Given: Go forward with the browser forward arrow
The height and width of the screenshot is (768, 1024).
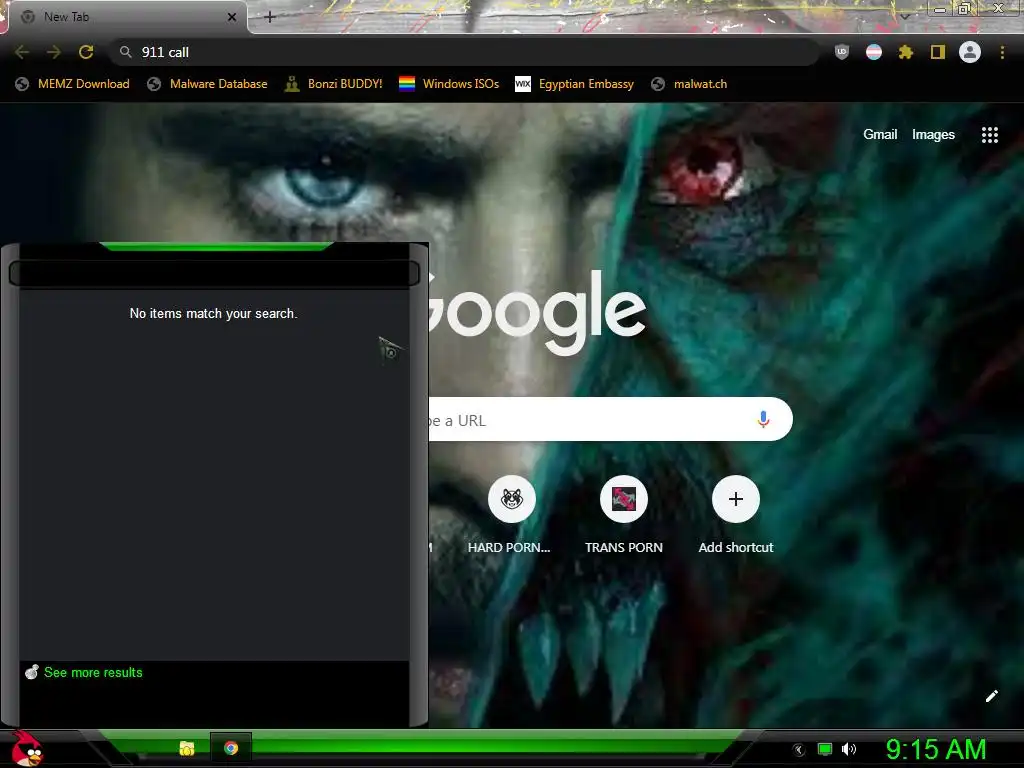Looking at the screenshot, I should pos(54,52).
